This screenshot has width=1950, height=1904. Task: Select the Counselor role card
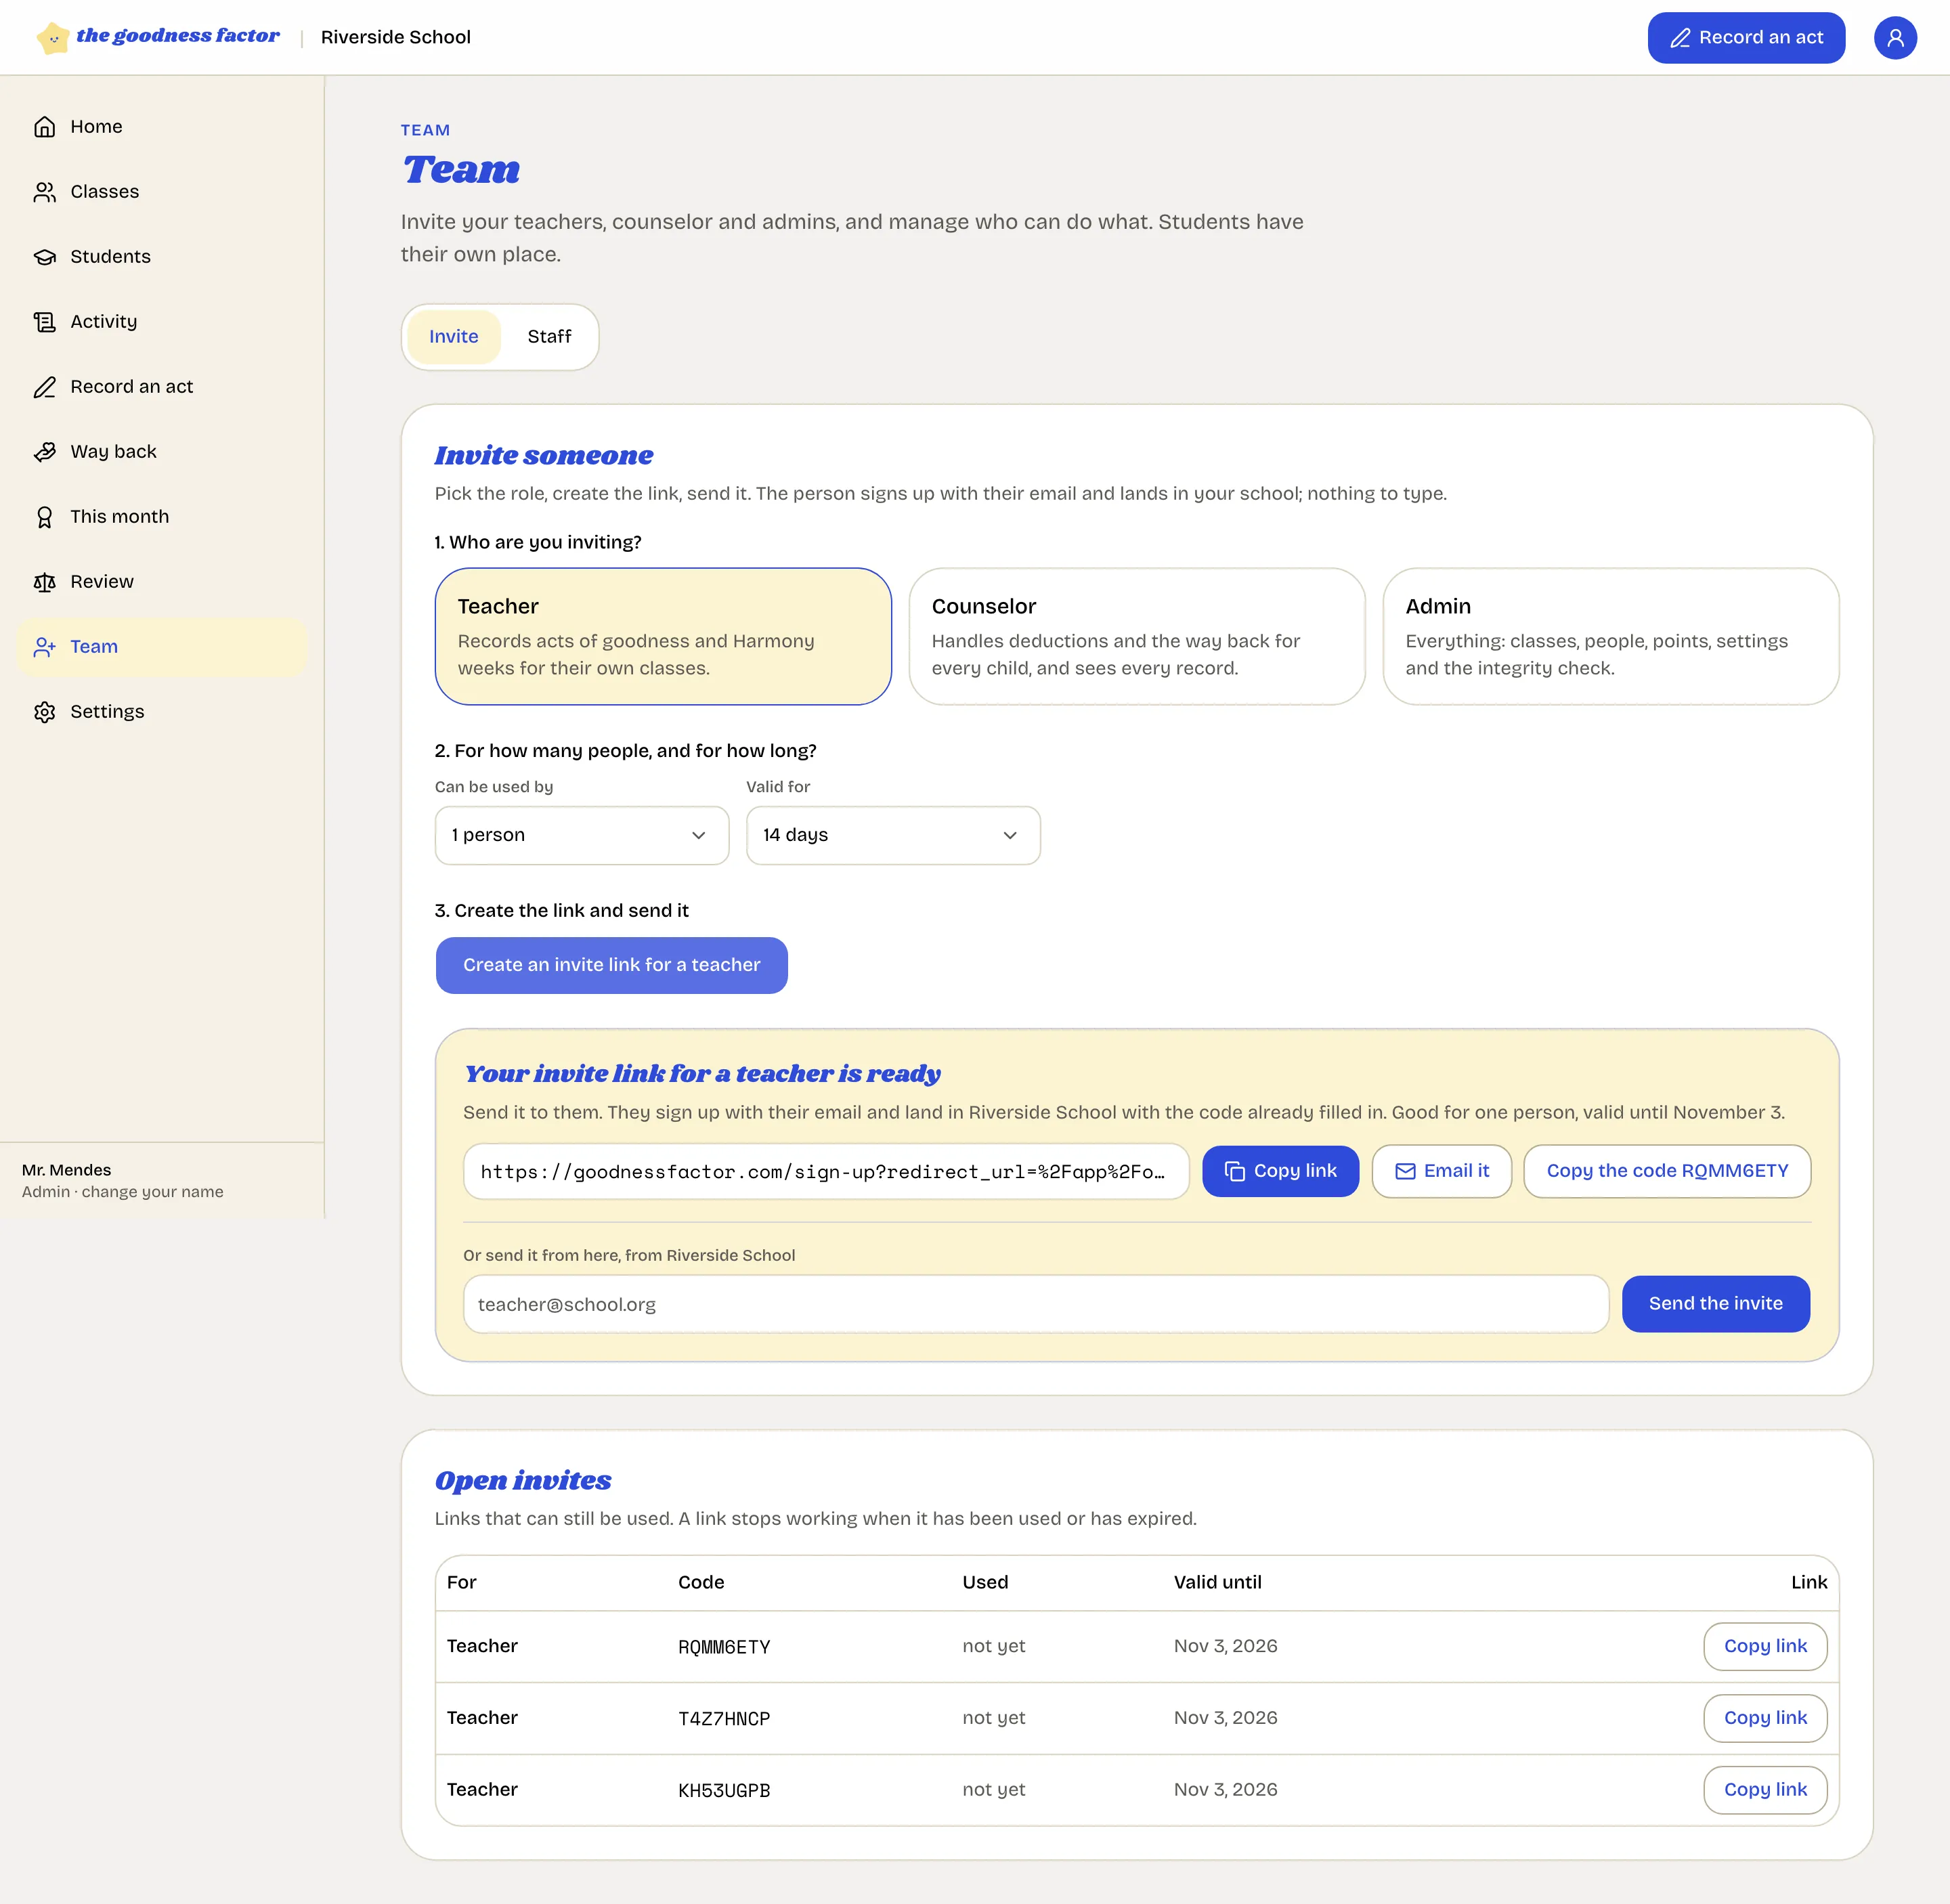pyautogui.click(x=1137, y=637)
